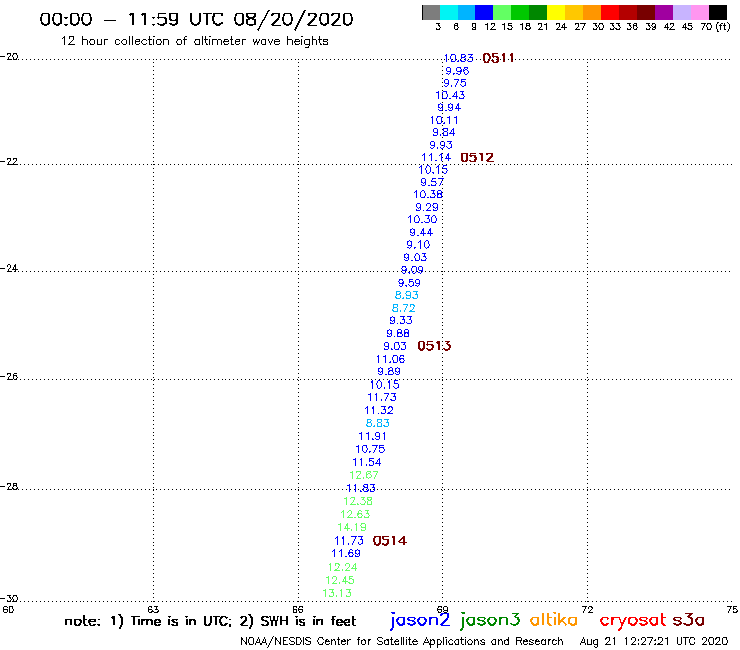Screen dimensions: 740x650
Task: Click the wave height value 11.06
Action: tap(390, 359)
